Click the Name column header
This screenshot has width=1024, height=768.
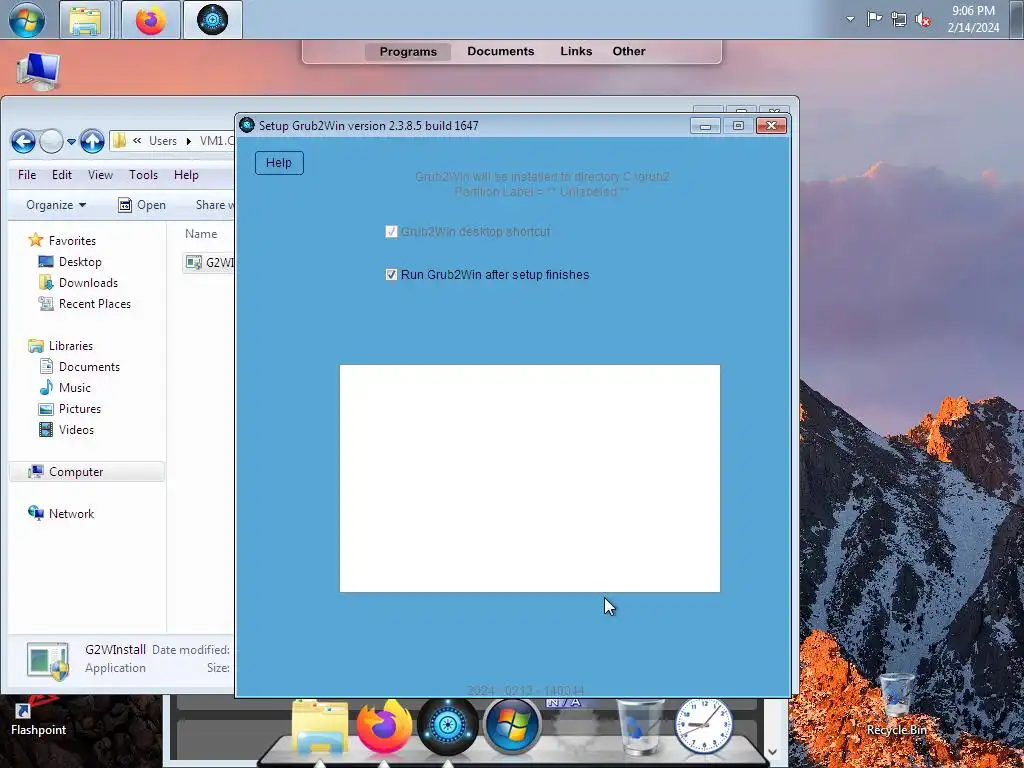pyautogui.click(x=201, y=234)
